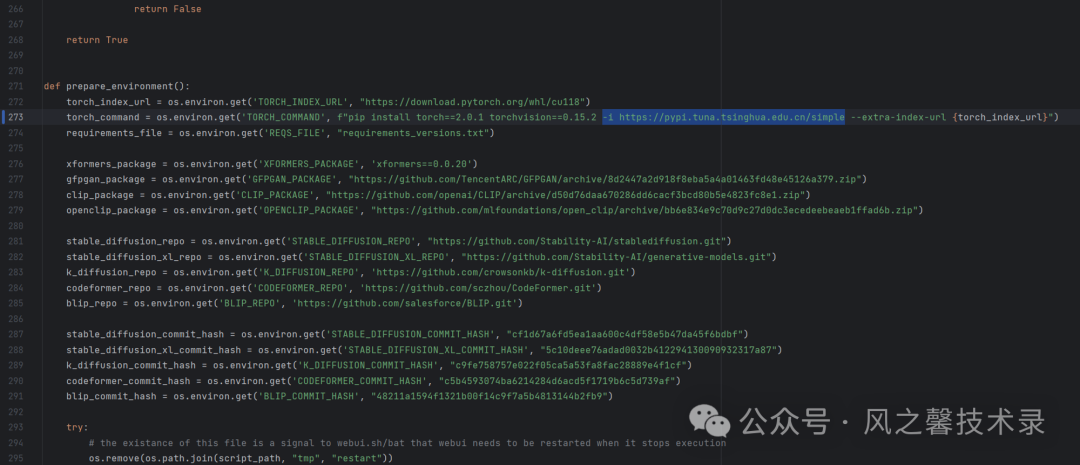Viewport: 1080px width, 465px height.
Task: Click the 'try:' keyword on line 293
Action: point(77,427)
